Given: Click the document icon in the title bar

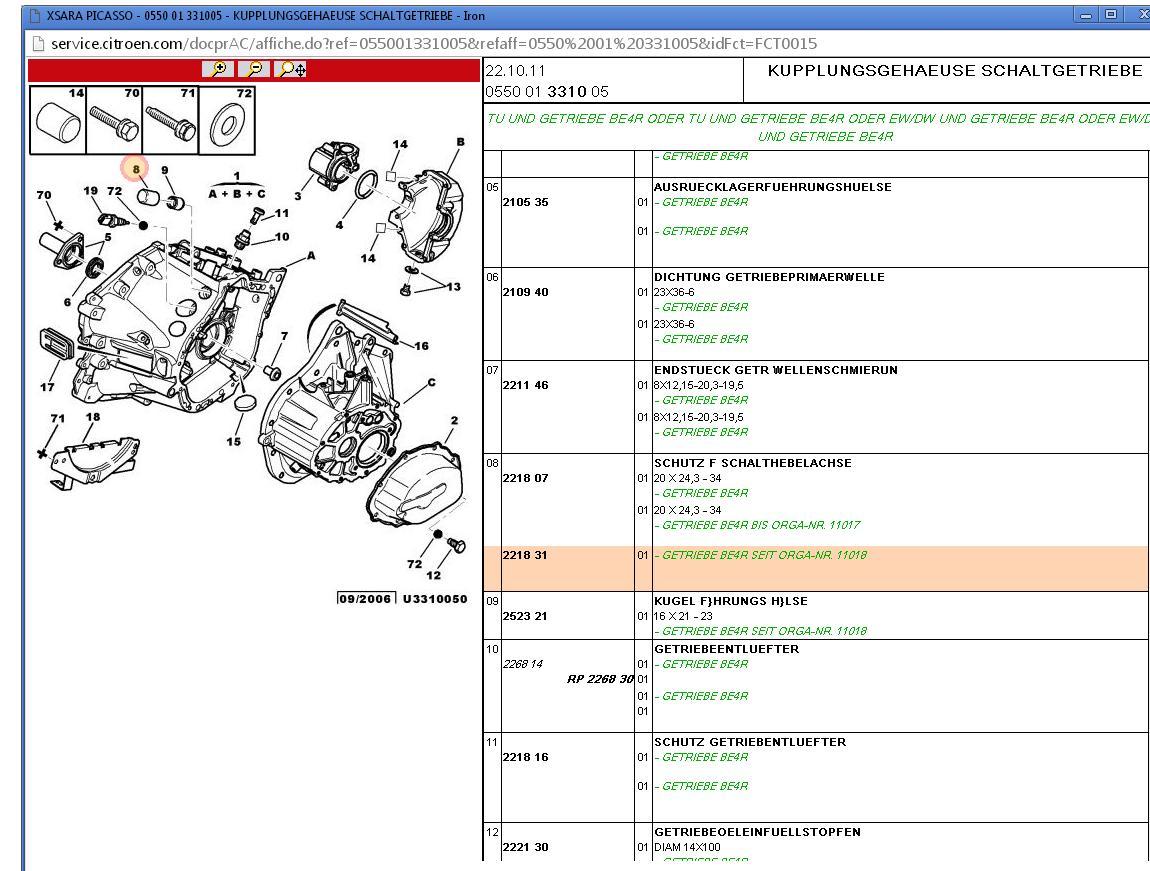Looking at the screenshot, I should (x=34, y=15).
